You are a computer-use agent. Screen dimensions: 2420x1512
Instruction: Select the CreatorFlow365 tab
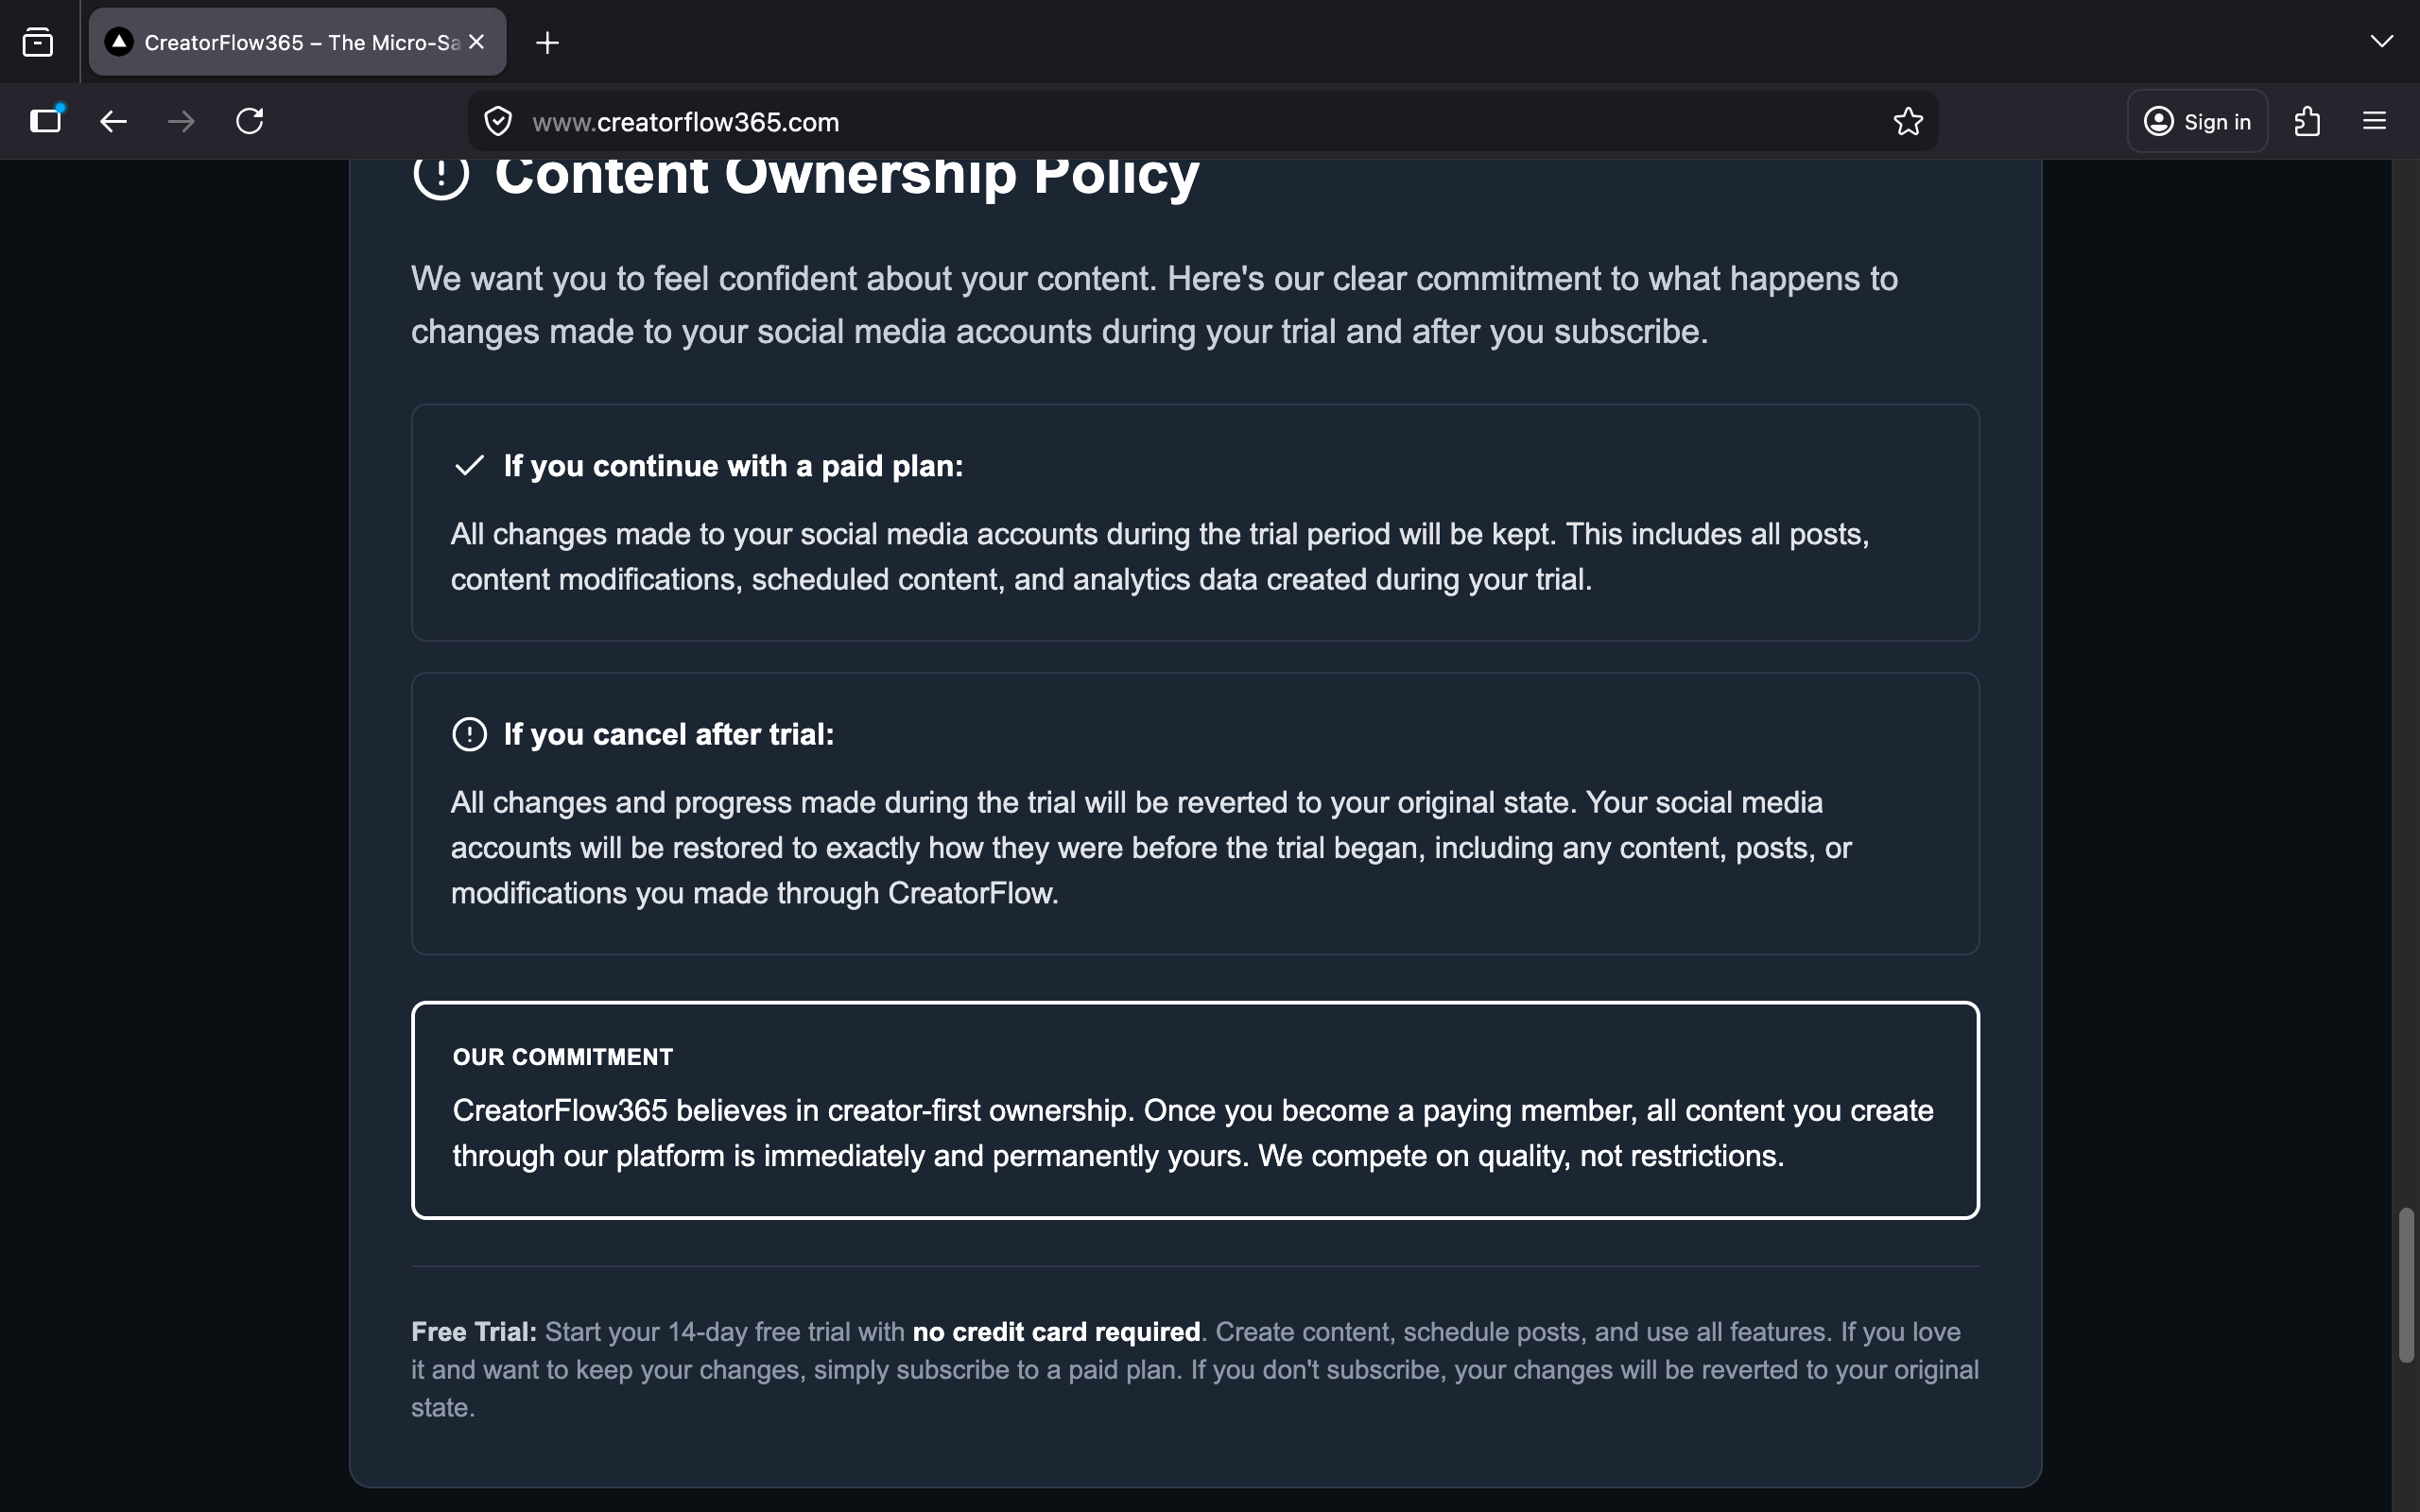coord(290,42)
